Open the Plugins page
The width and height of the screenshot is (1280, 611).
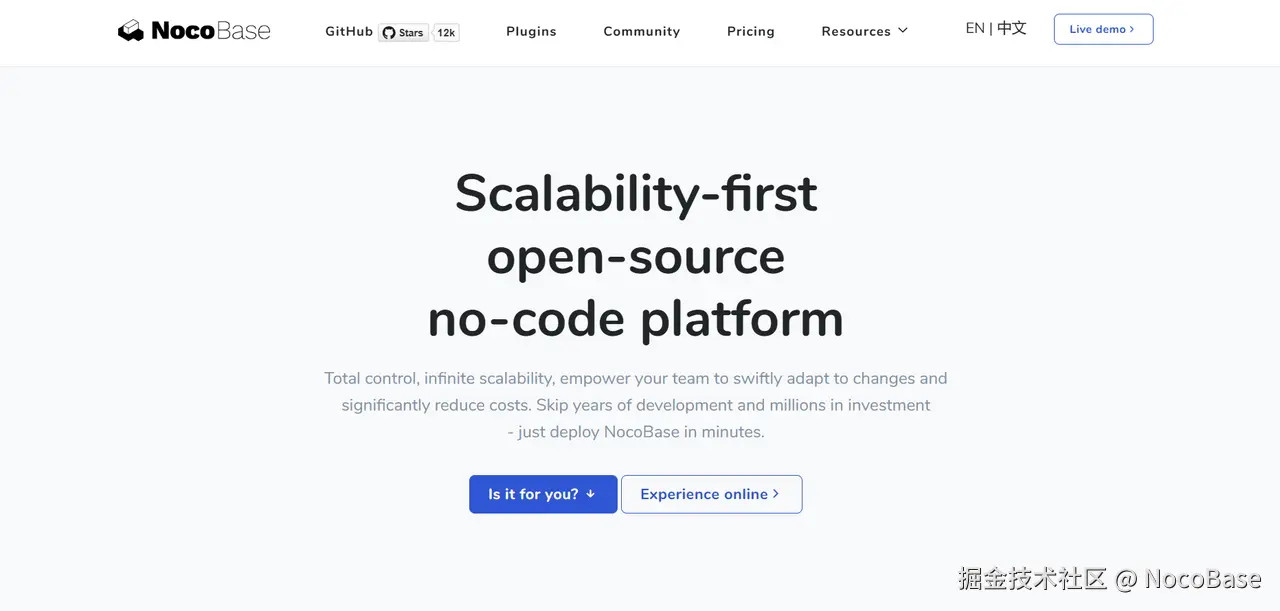pyautogui.click(x=531, y=31)
